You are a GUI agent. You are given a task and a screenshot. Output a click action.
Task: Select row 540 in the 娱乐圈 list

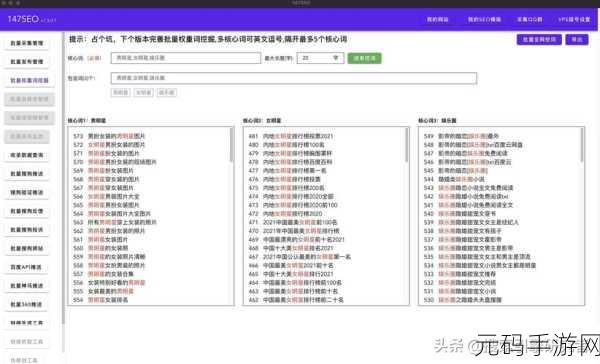coord(460,214)
